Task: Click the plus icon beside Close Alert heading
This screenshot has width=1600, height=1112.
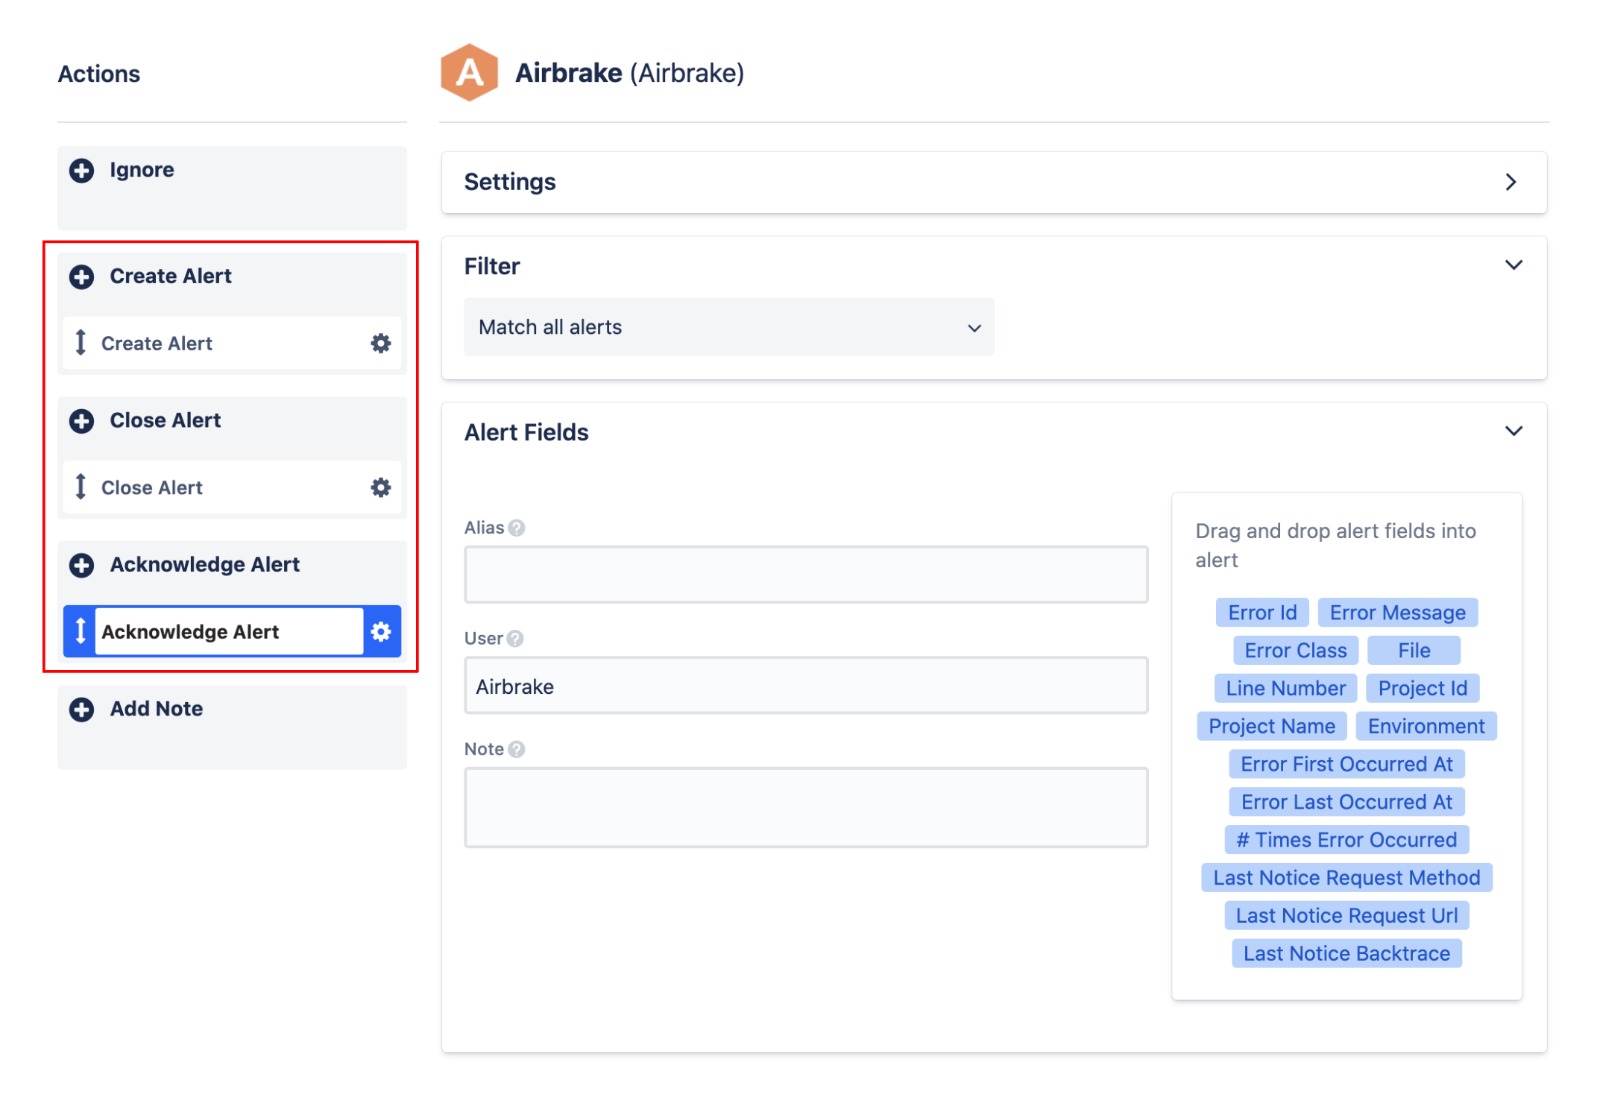Action: click(x=82, y=421)
